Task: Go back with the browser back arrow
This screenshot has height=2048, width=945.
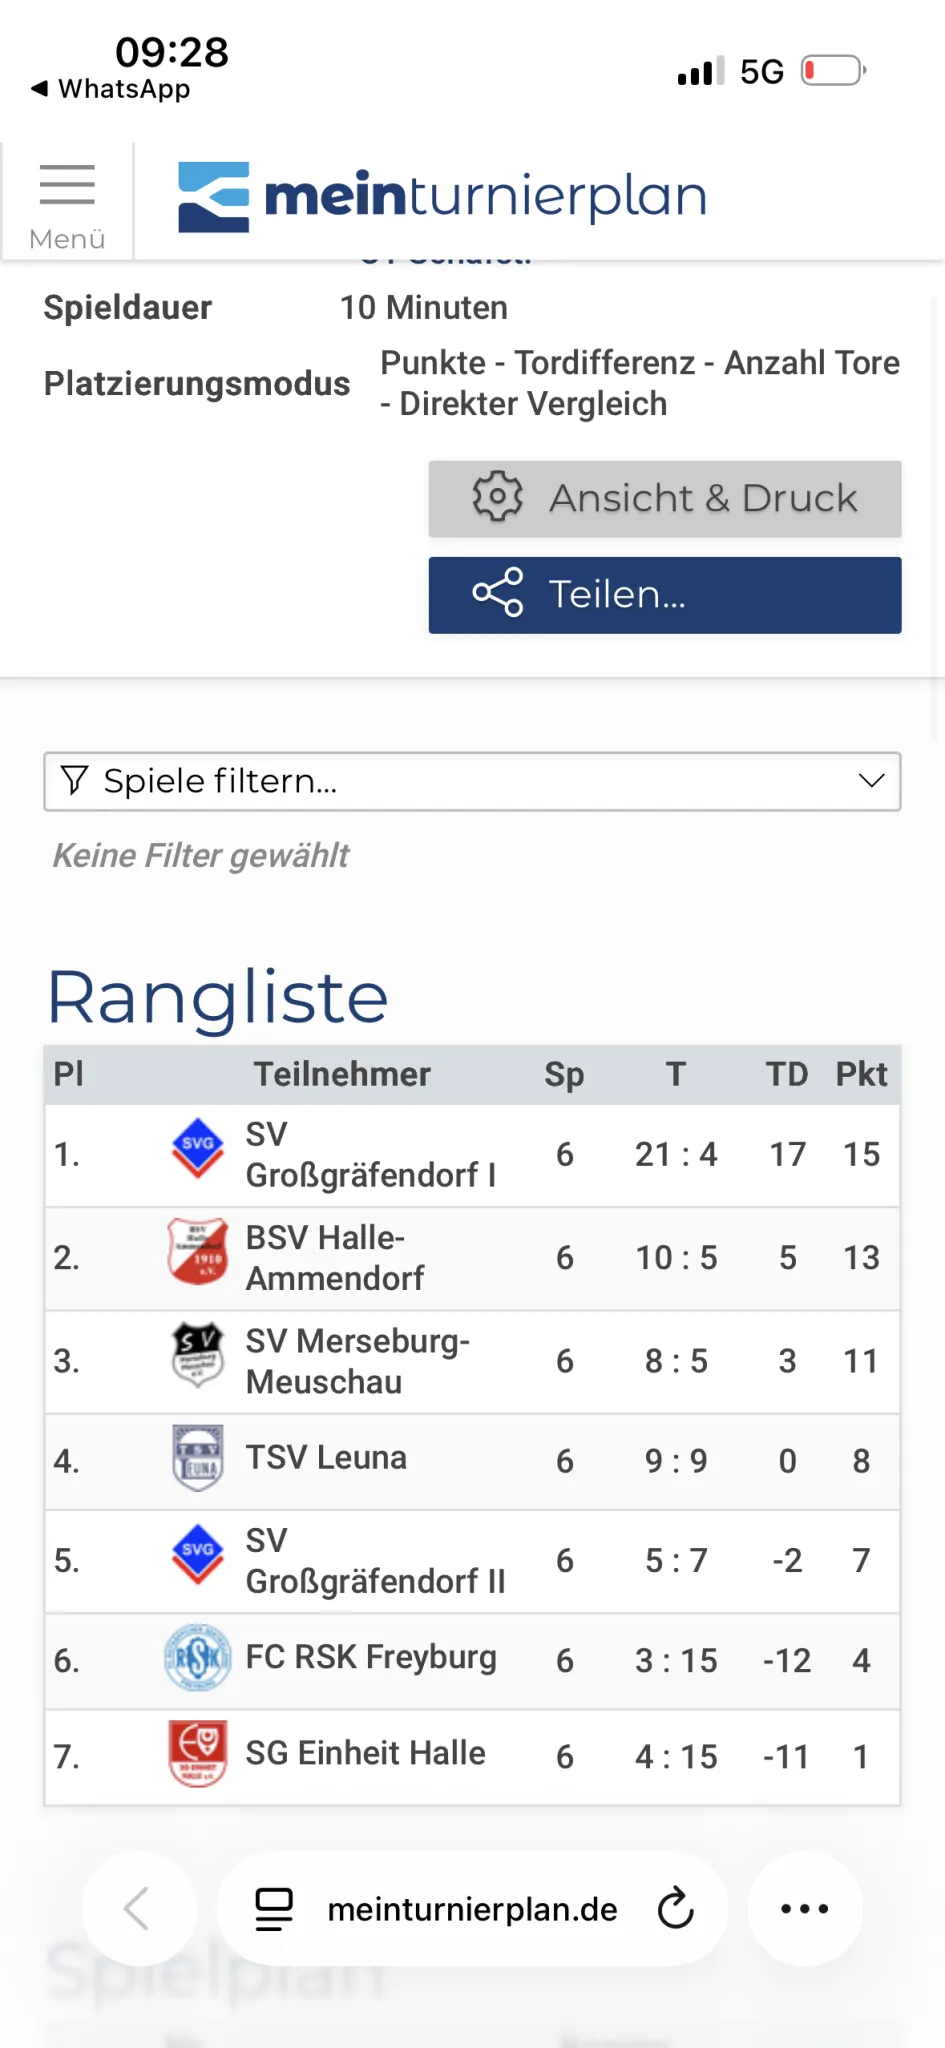Action: tap(138, 1908)
